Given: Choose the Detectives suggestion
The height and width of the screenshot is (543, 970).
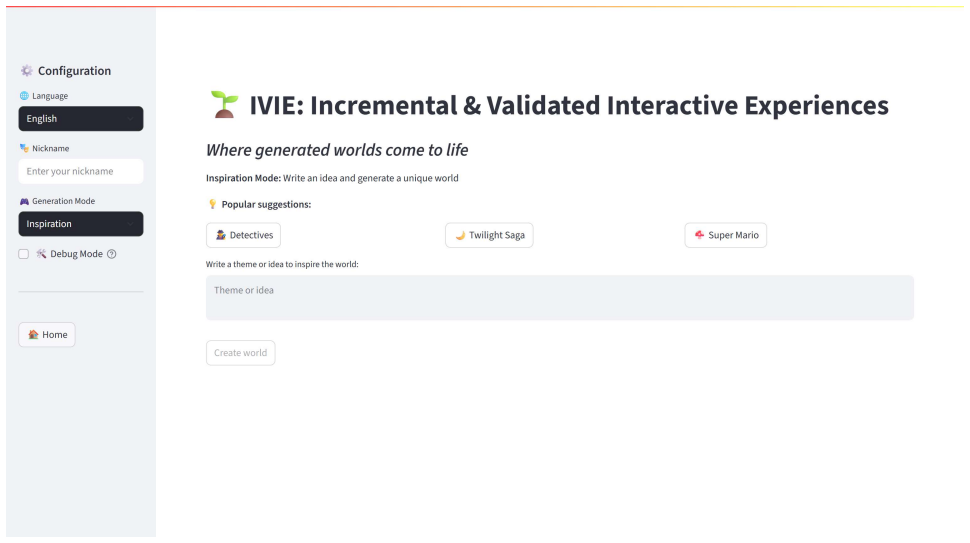Looking at the screenshot, I should 243,235.
